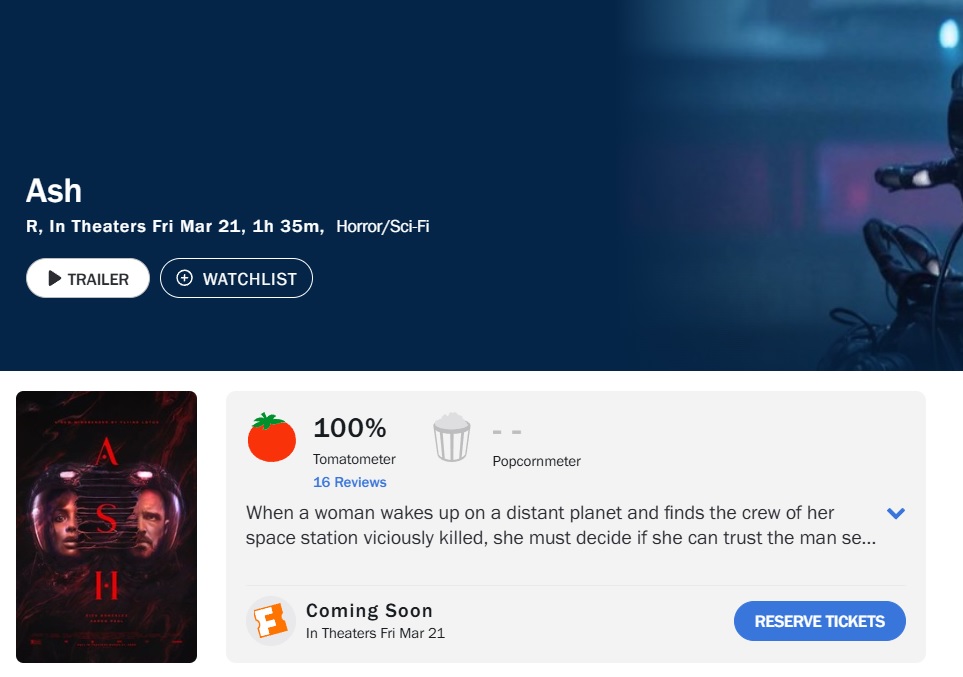963x677 pixels.
Task: Click the popcorn bucket icon
Action: click(x=451, y=438)
